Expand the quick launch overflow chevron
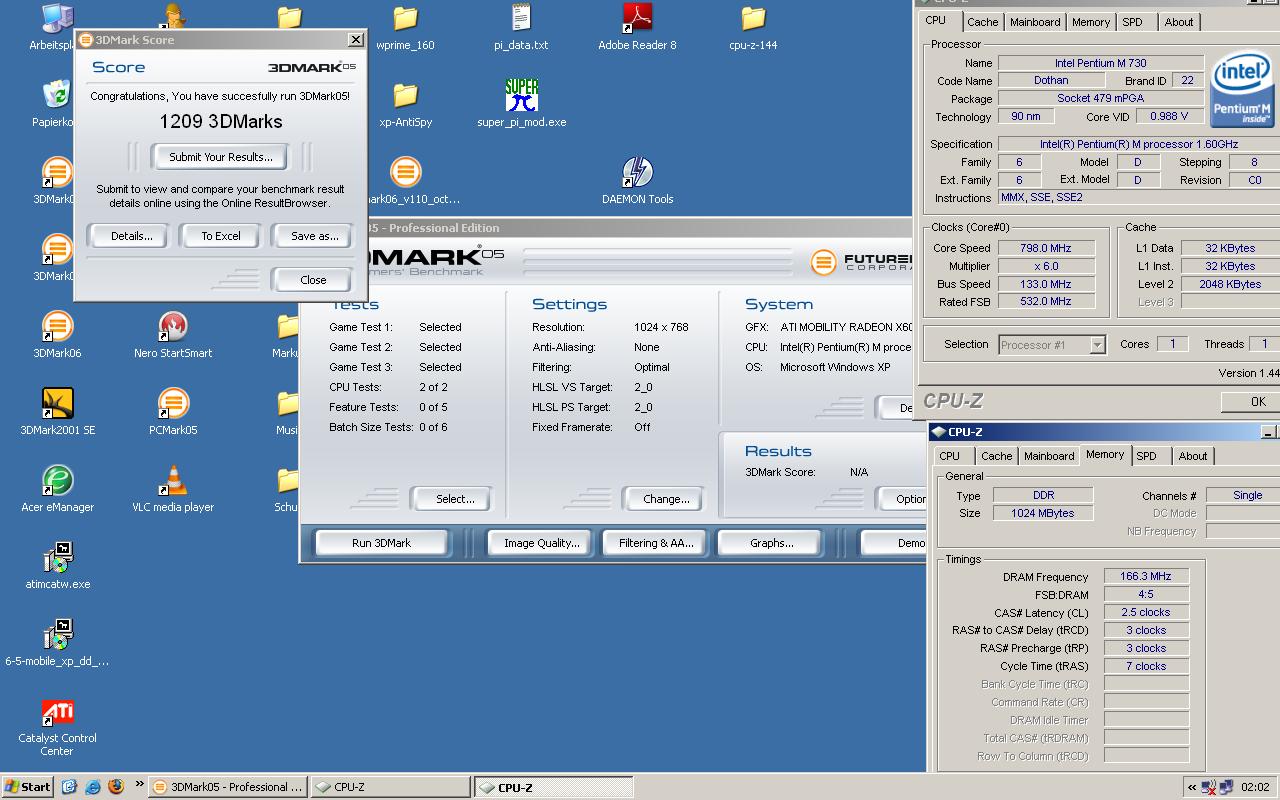The width and height of the screenshot is (1280, 800). 139,784
